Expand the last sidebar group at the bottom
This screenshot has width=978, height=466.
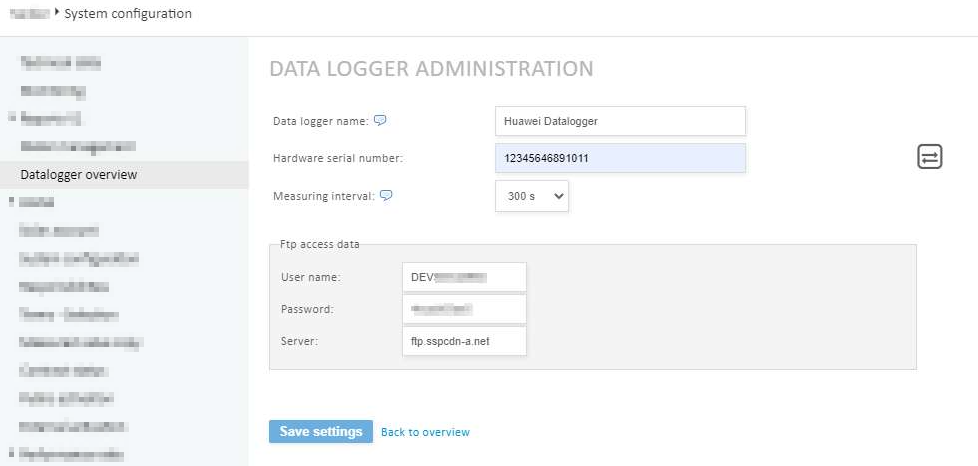click(x=11, y=455)
